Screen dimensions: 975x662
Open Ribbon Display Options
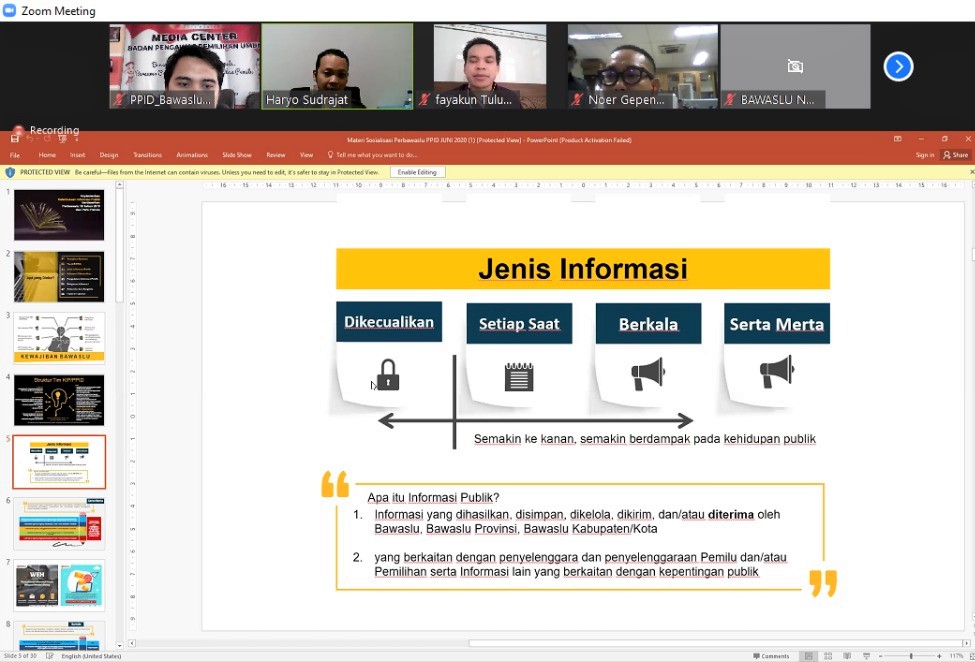pyautogui.click(x=897, y=140)
